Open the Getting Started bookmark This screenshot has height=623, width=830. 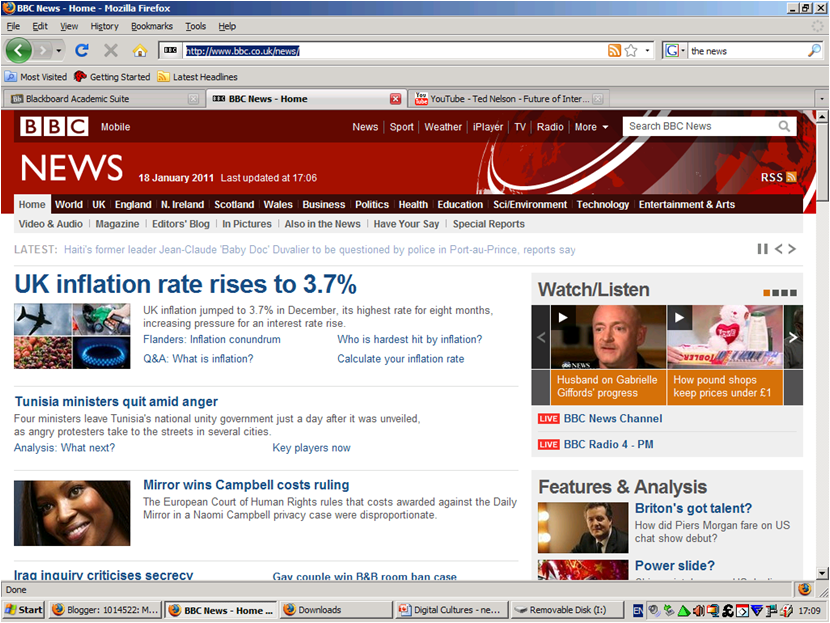pos(112,77)
